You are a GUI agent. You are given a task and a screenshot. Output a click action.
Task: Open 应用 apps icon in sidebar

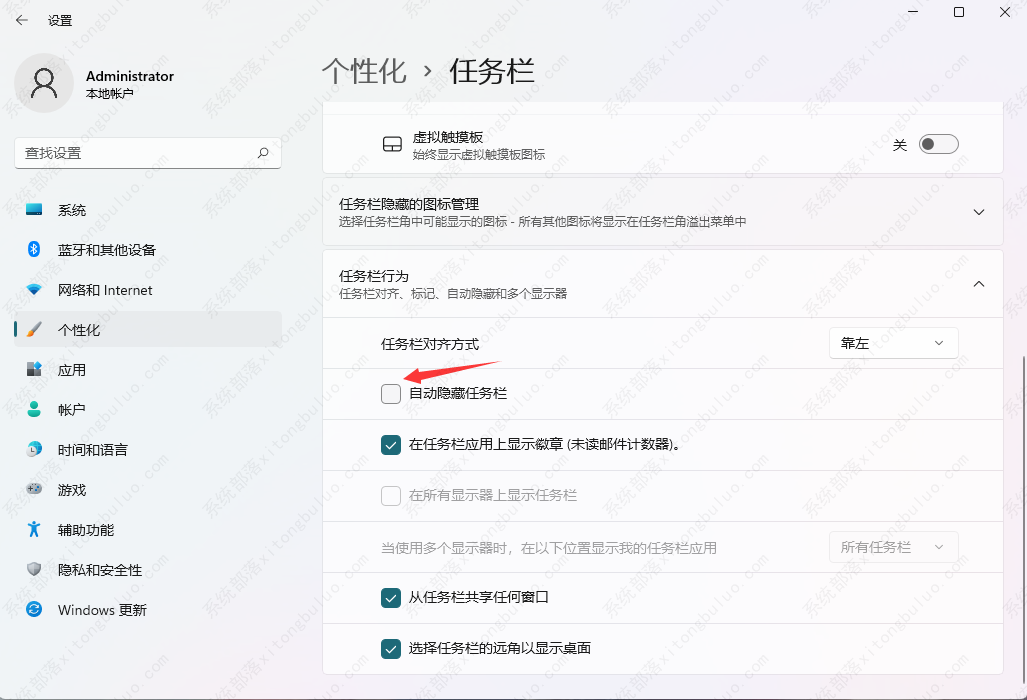point(35,370)
